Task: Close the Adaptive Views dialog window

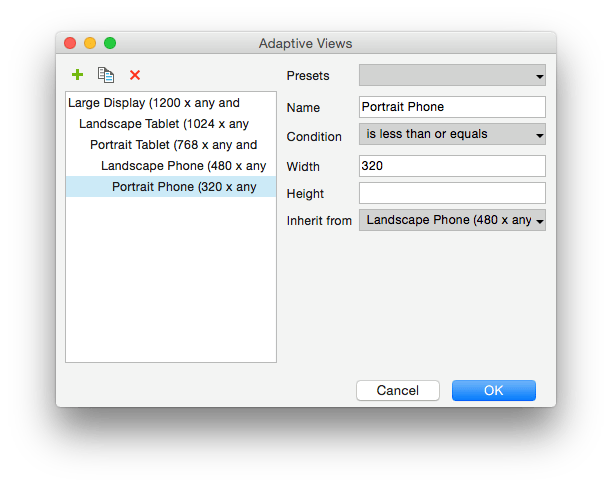Action: coord(70,43)
